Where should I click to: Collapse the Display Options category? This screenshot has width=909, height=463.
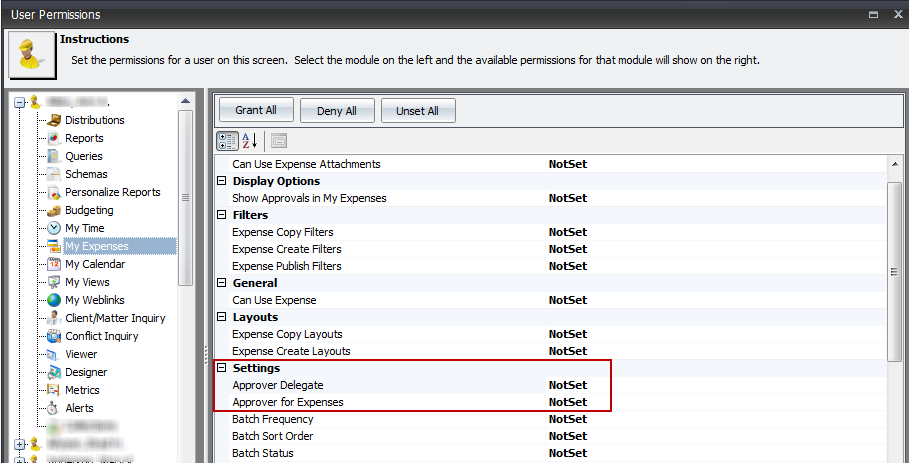pyautogui.click(x=222, y=181)
